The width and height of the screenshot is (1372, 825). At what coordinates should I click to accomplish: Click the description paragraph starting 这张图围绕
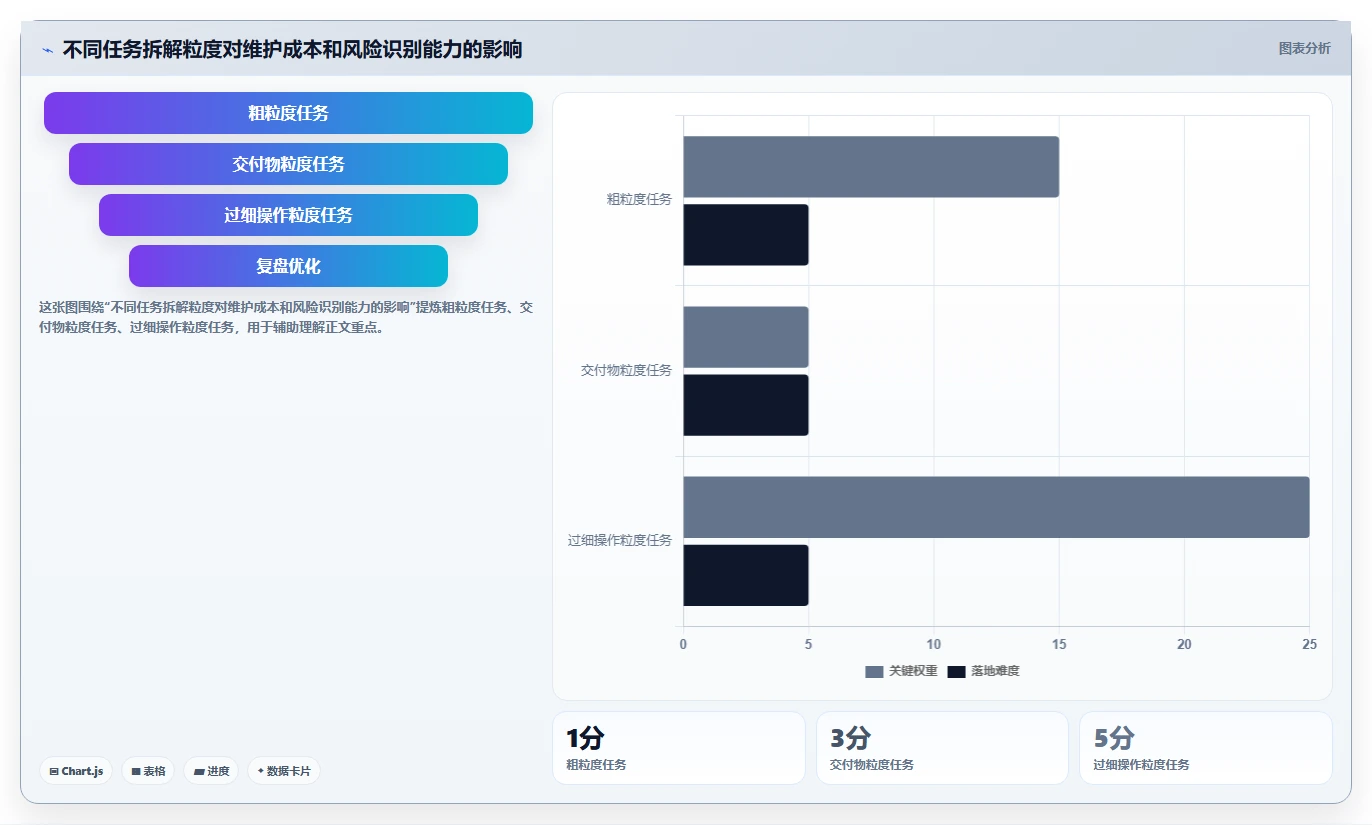pos(286,317)
